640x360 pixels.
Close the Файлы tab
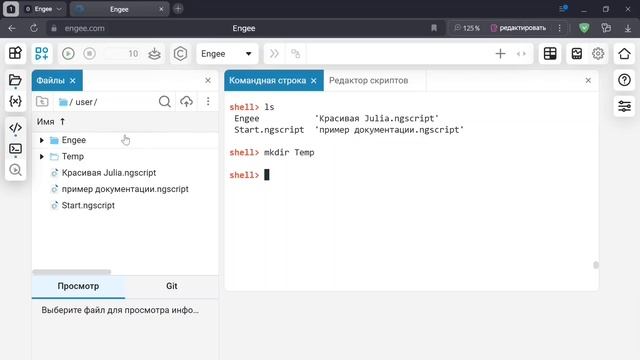(x=73, y=81)
